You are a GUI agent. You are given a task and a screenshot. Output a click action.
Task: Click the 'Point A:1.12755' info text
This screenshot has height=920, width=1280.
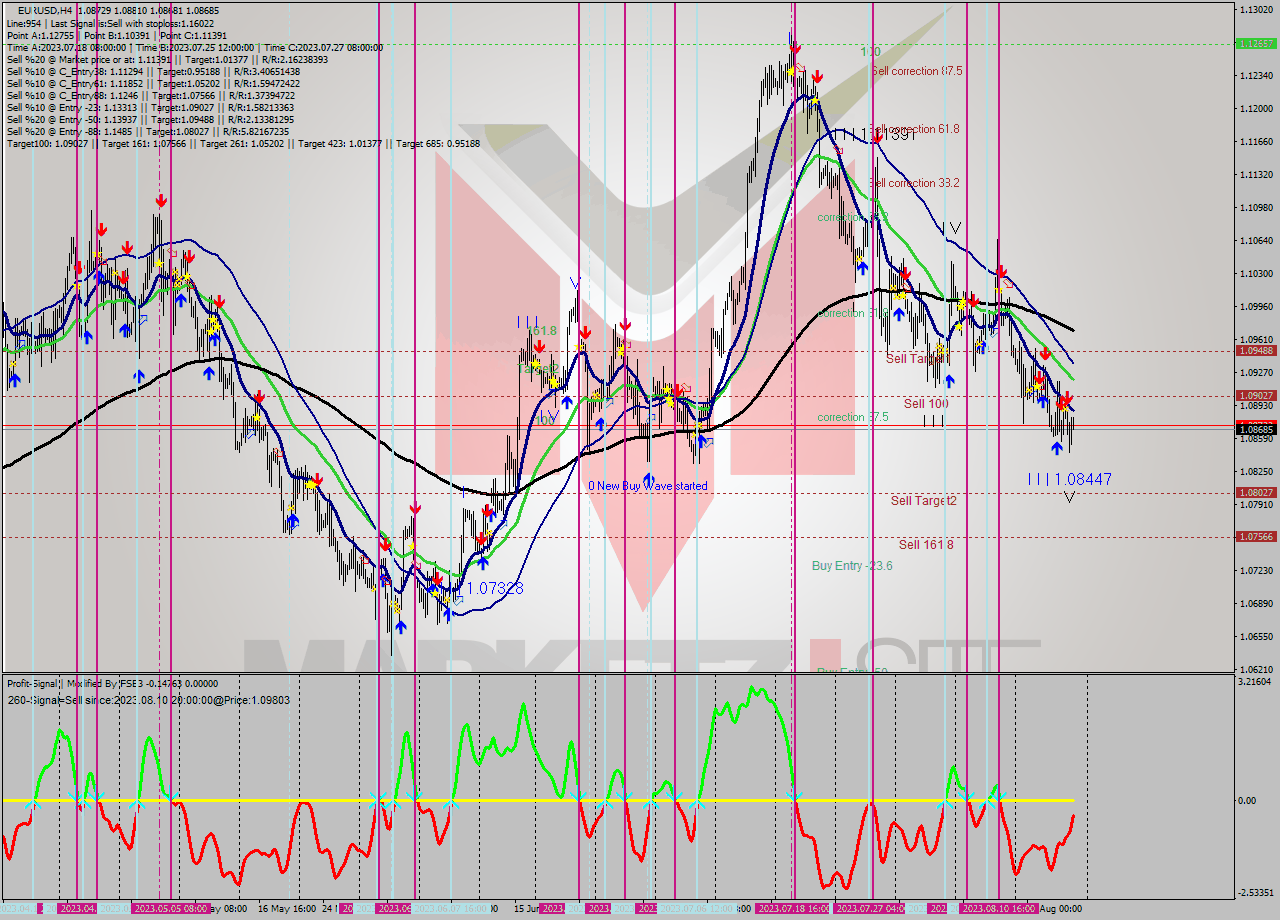tap(38, 35)
